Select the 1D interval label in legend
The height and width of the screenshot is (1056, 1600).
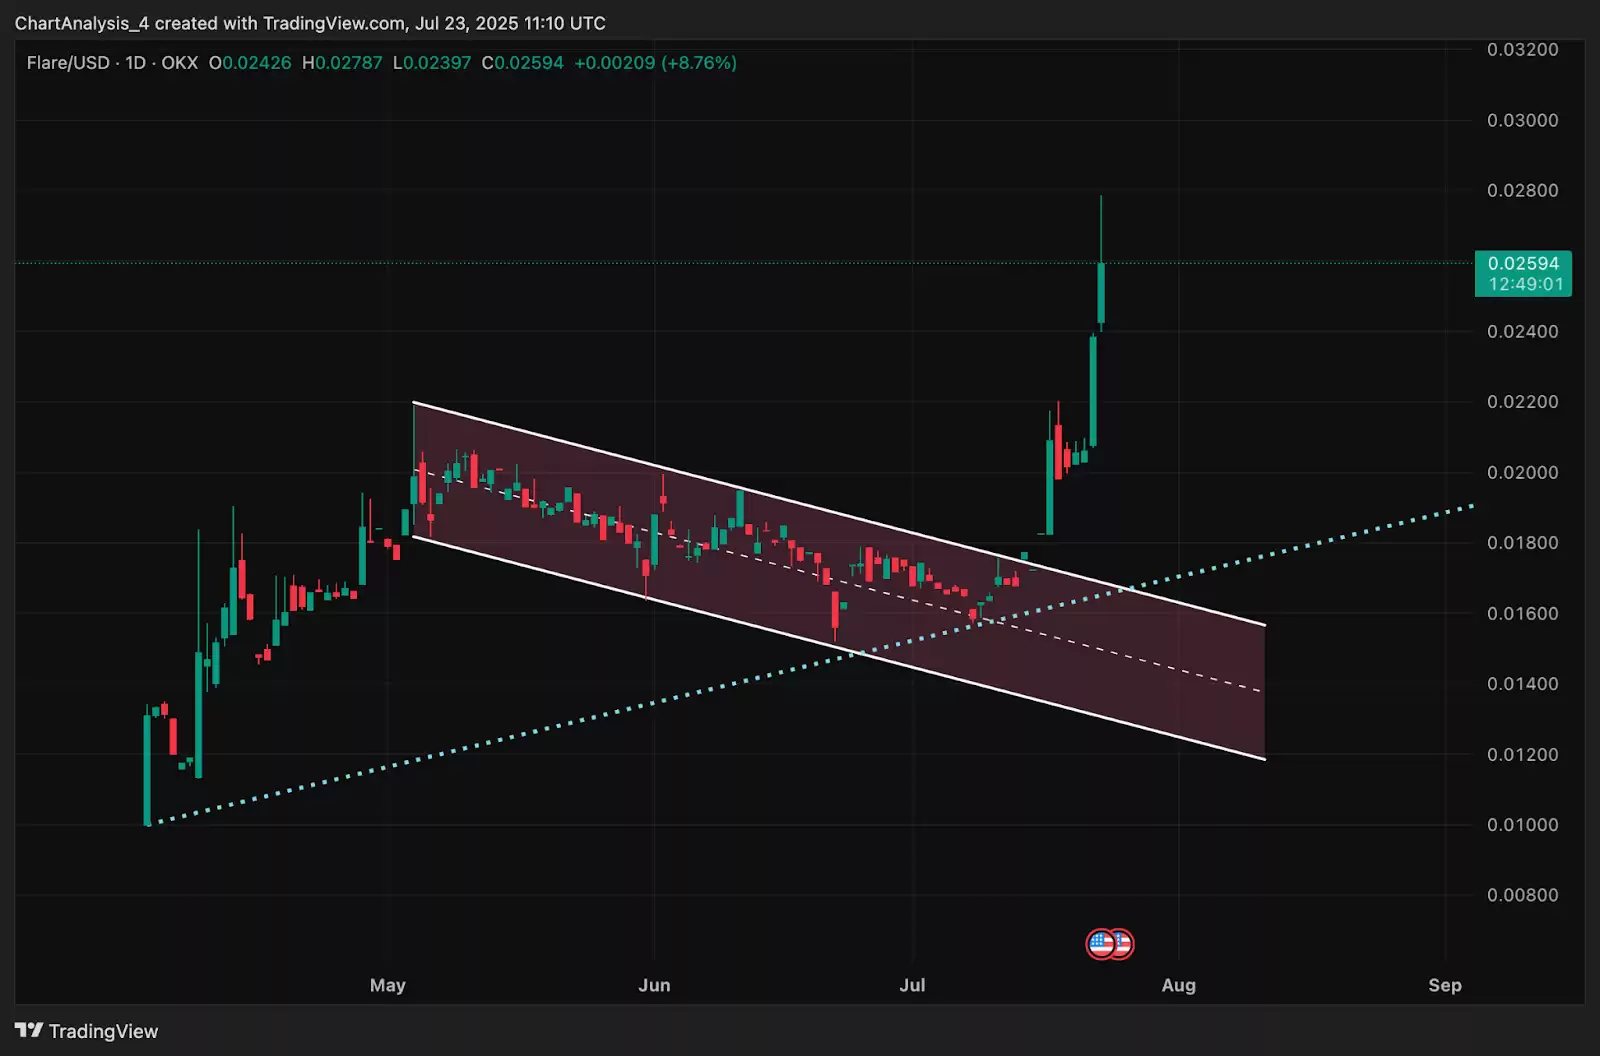pyautogui.click(x=136, y=63)
